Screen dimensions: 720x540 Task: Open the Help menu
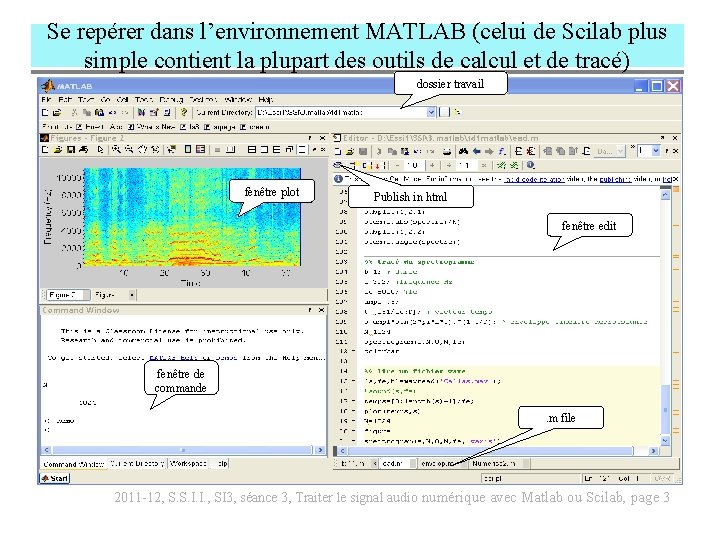pyautogui.click(x=265, y=99)
